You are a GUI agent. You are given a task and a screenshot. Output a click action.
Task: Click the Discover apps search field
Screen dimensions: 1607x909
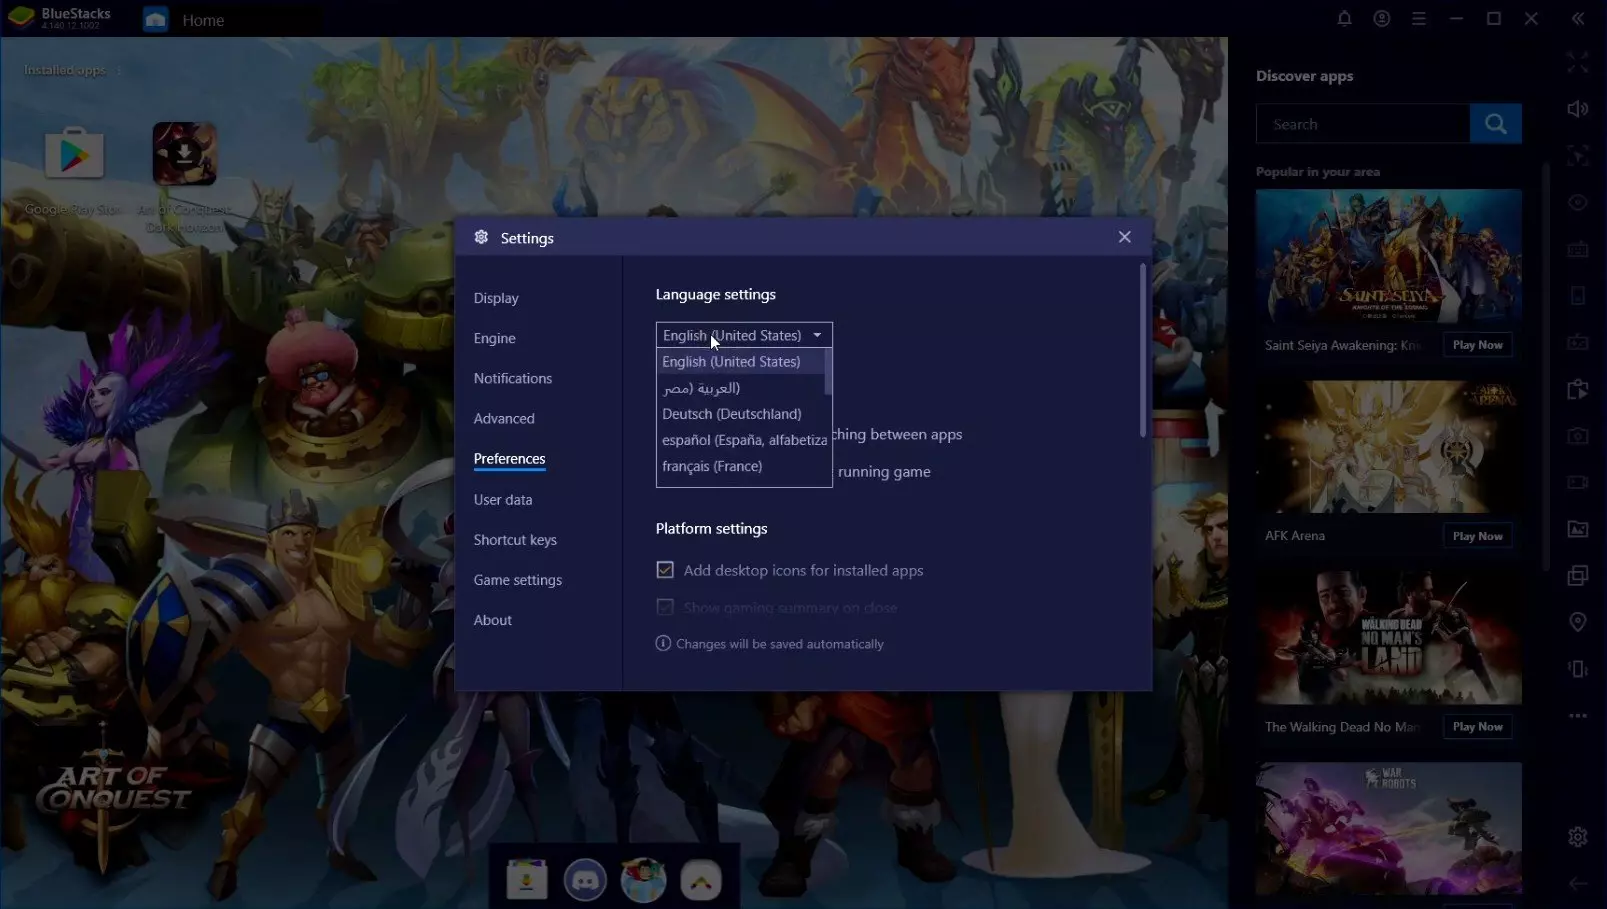coord(1362,124)
